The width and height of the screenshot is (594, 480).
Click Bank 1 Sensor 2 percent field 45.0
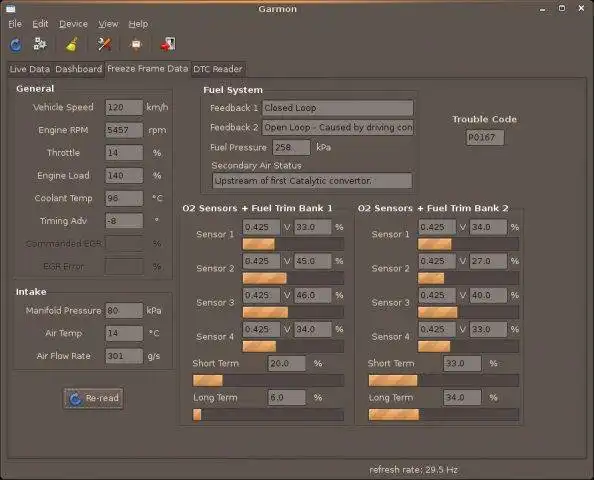[313, 261]
